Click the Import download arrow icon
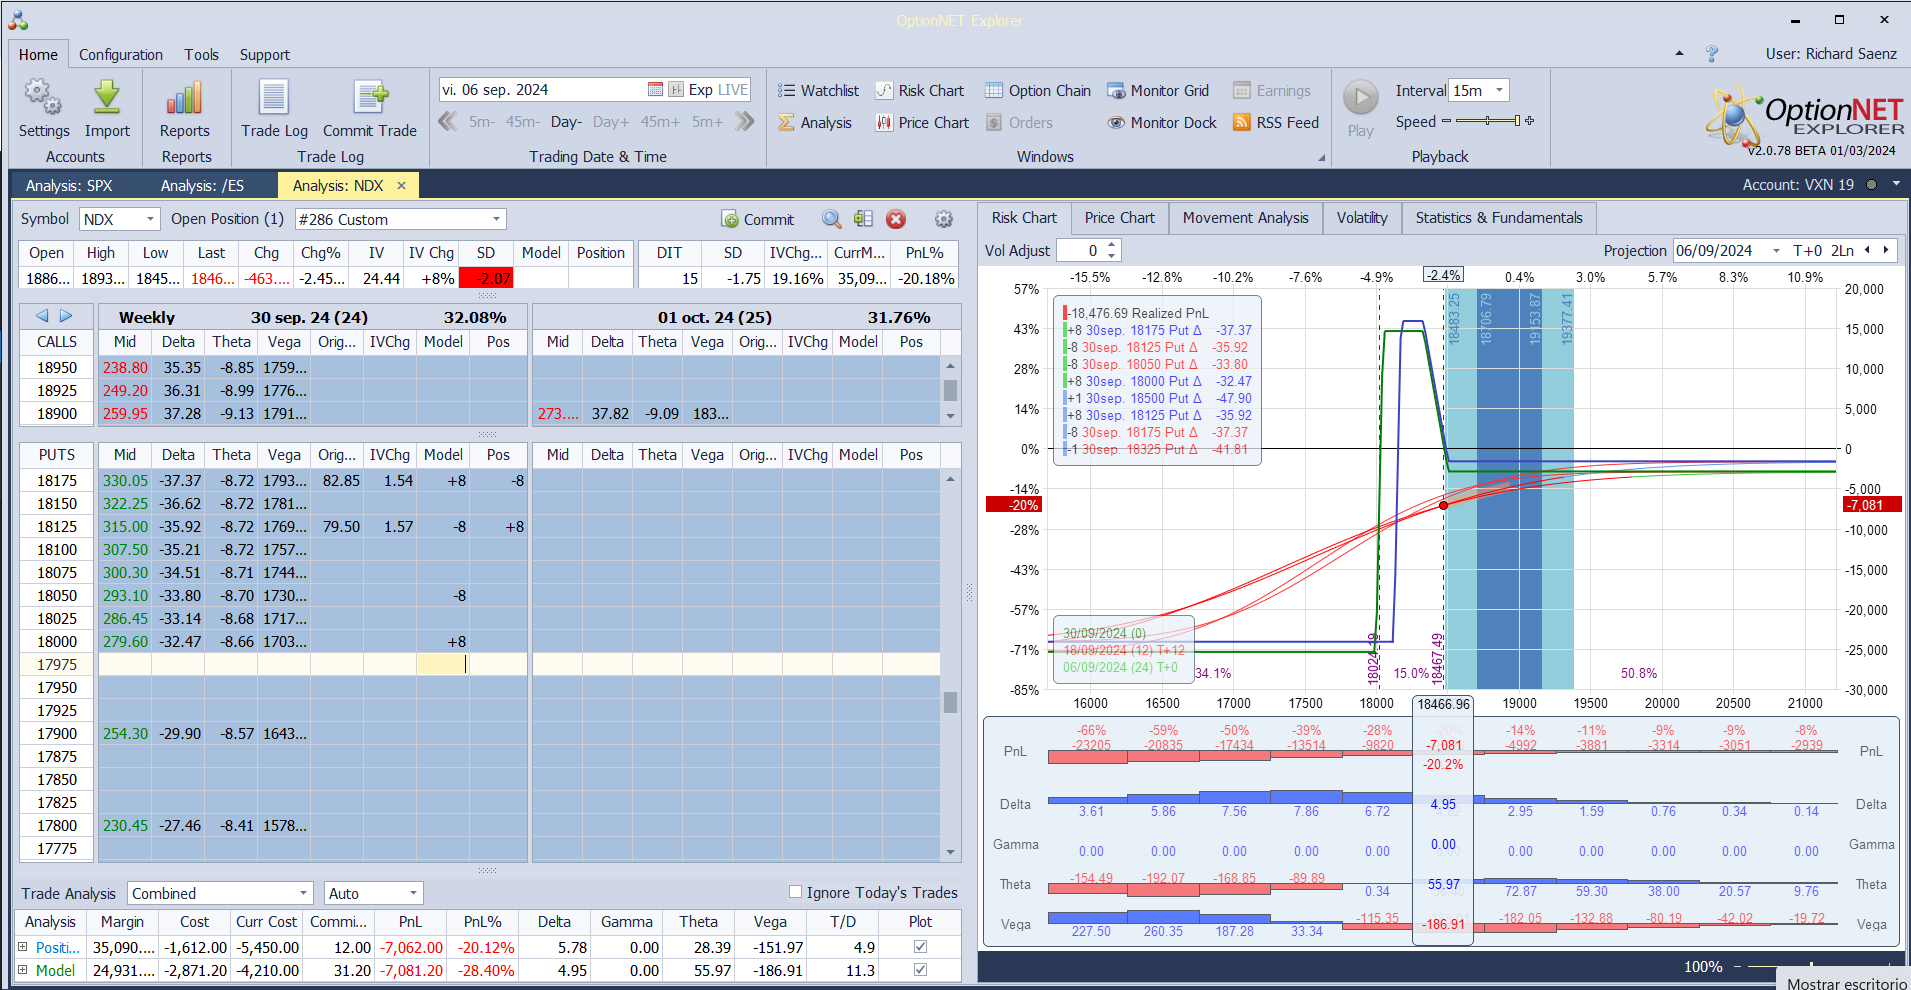This screenshot has width=1911, height=990. tap(107, 97)
